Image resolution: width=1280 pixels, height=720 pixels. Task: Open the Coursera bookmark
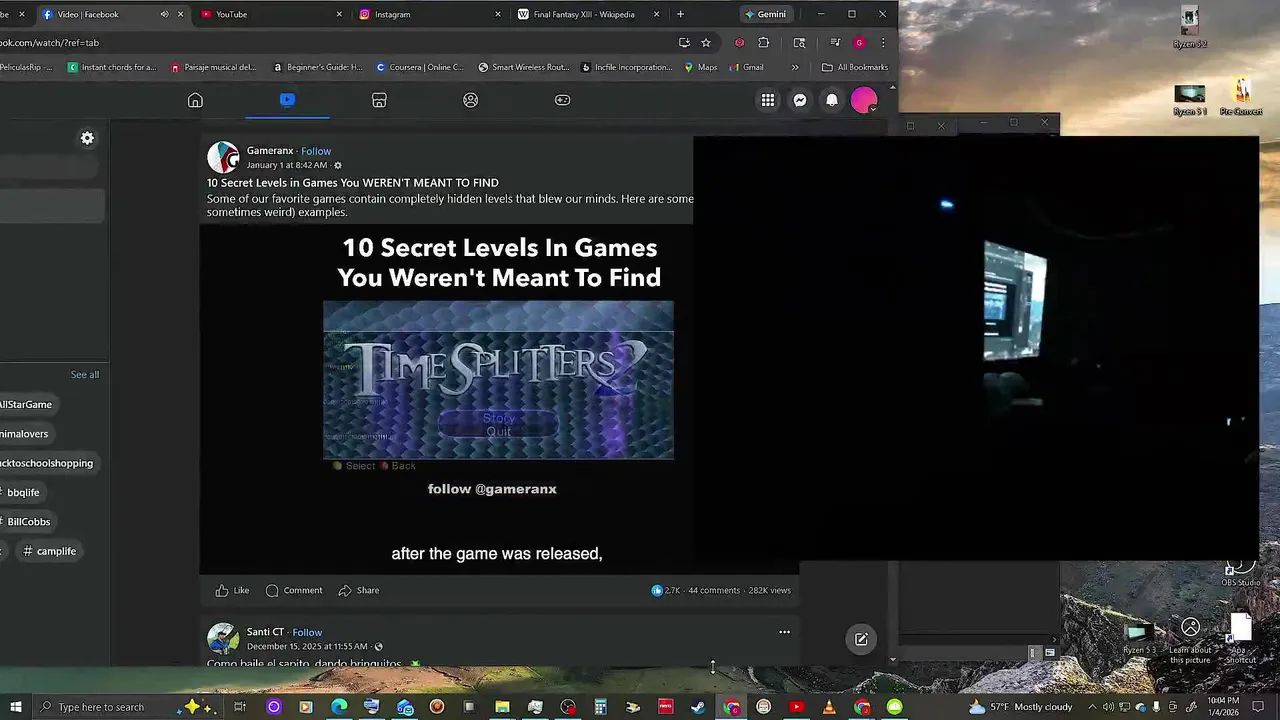420,67
